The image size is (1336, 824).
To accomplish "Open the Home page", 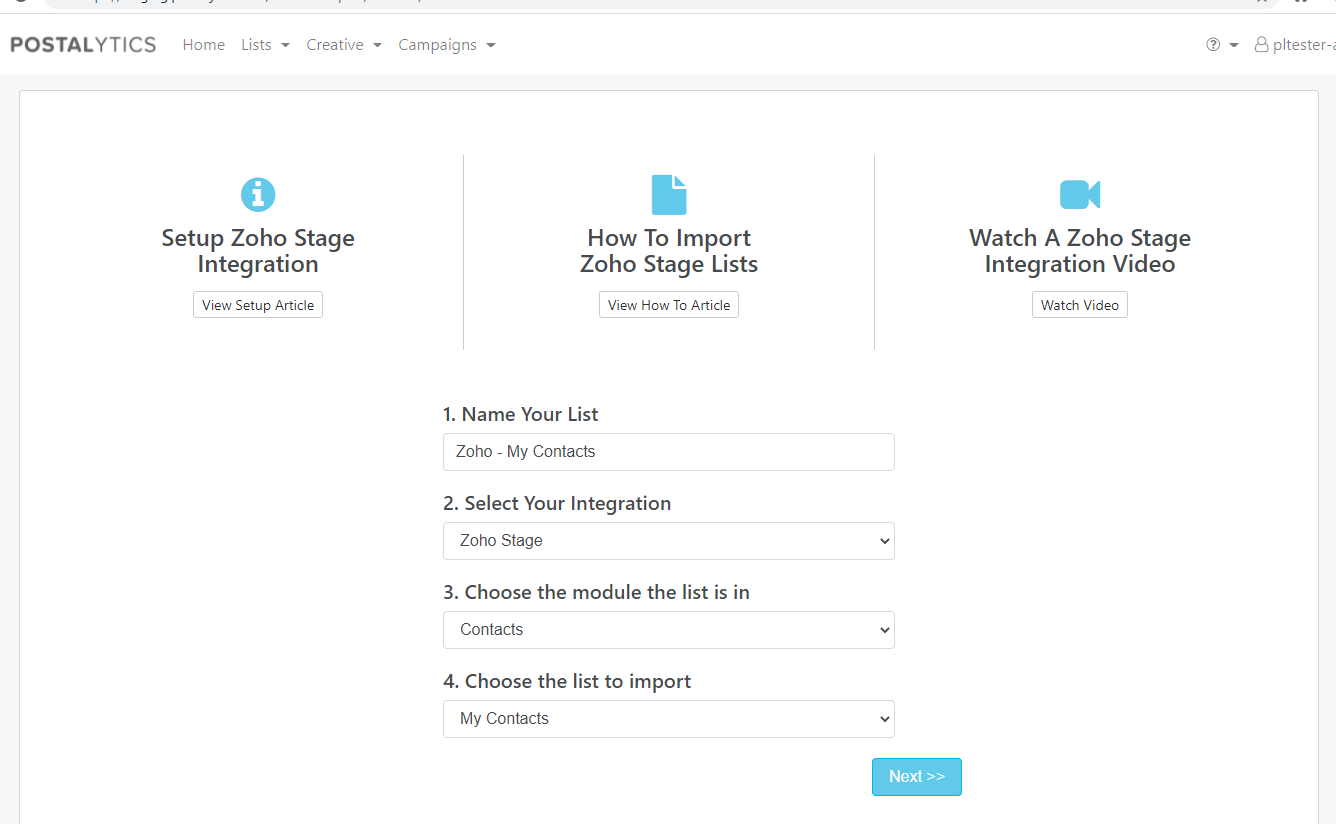I will pyautogui.click(x=204, y=45).
